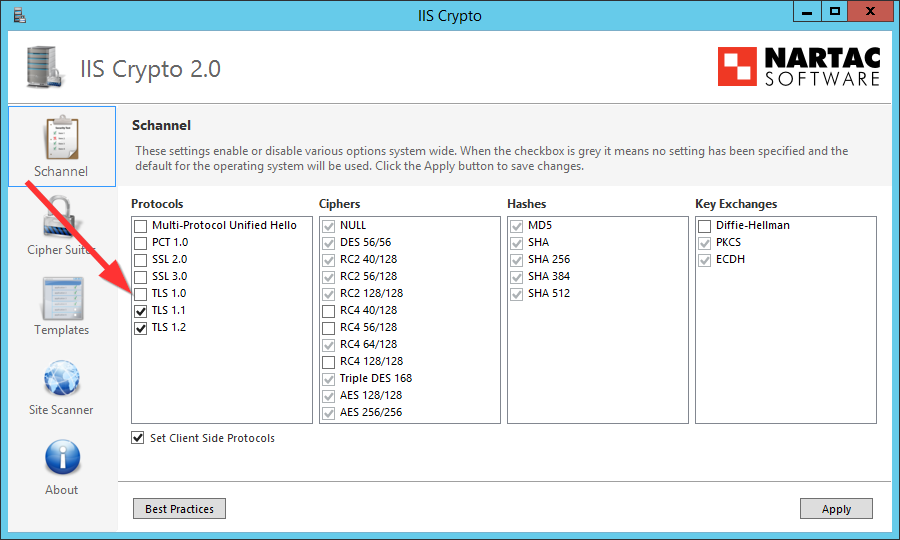The width and height of the screenshot is (900, 540).
Task: Maximize the IIS Crypto window
Action: (x=835, y=11)
